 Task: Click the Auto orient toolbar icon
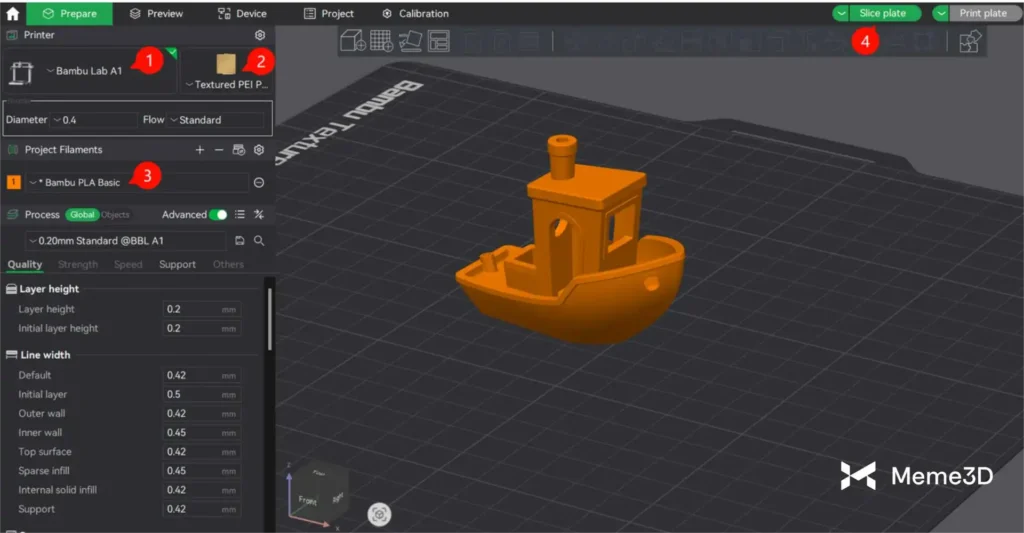point(410,41)
